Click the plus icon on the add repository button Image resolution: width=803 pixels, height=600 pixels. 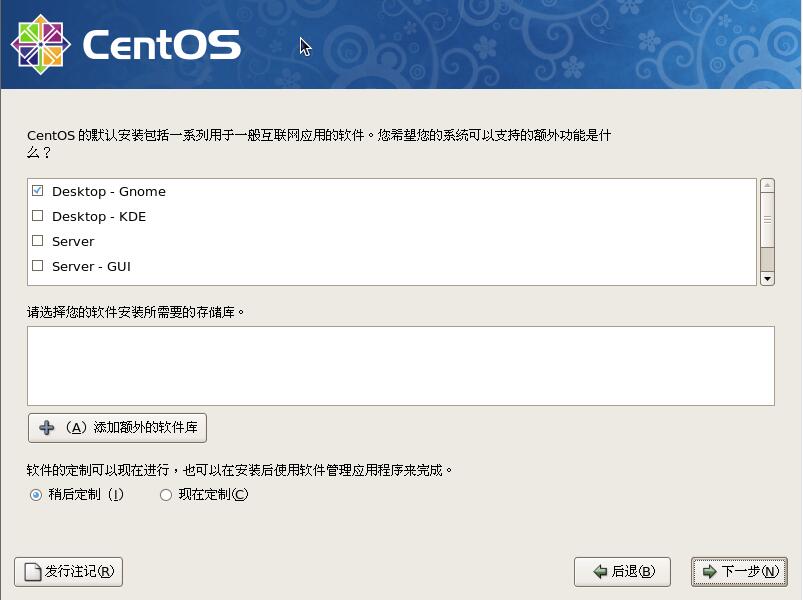(44, 427)
